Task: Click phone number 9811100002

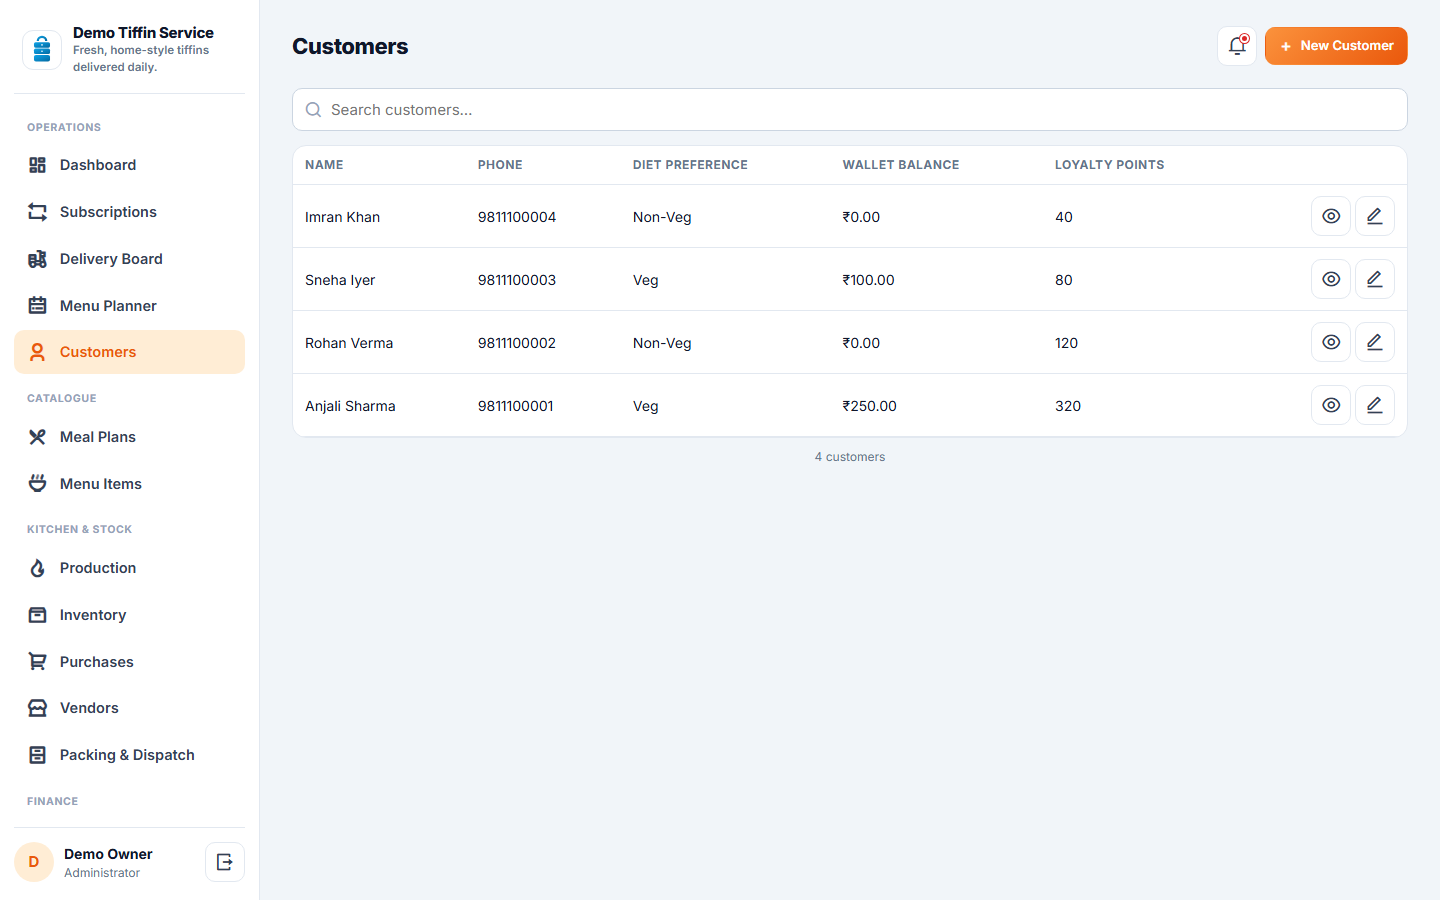Action: [x=517, y=343]
